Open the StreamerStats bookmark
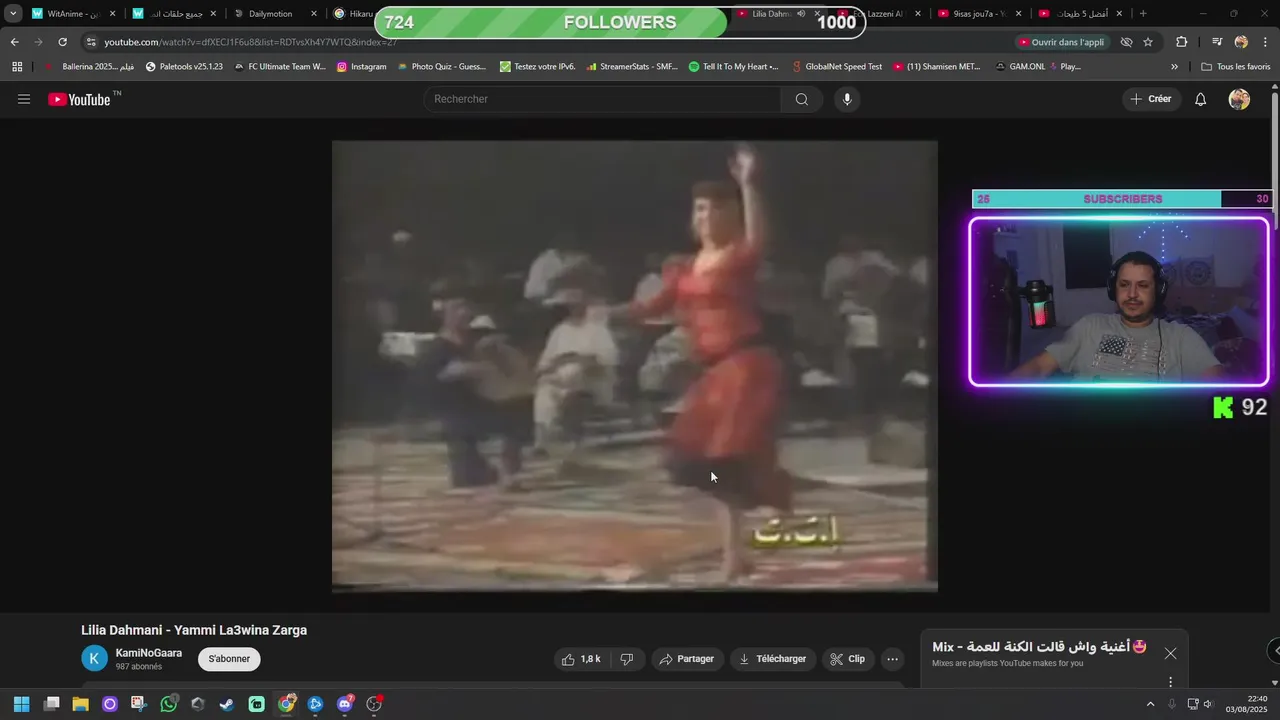This screenshot has height=720, width=1280. (x=632, y=67)
